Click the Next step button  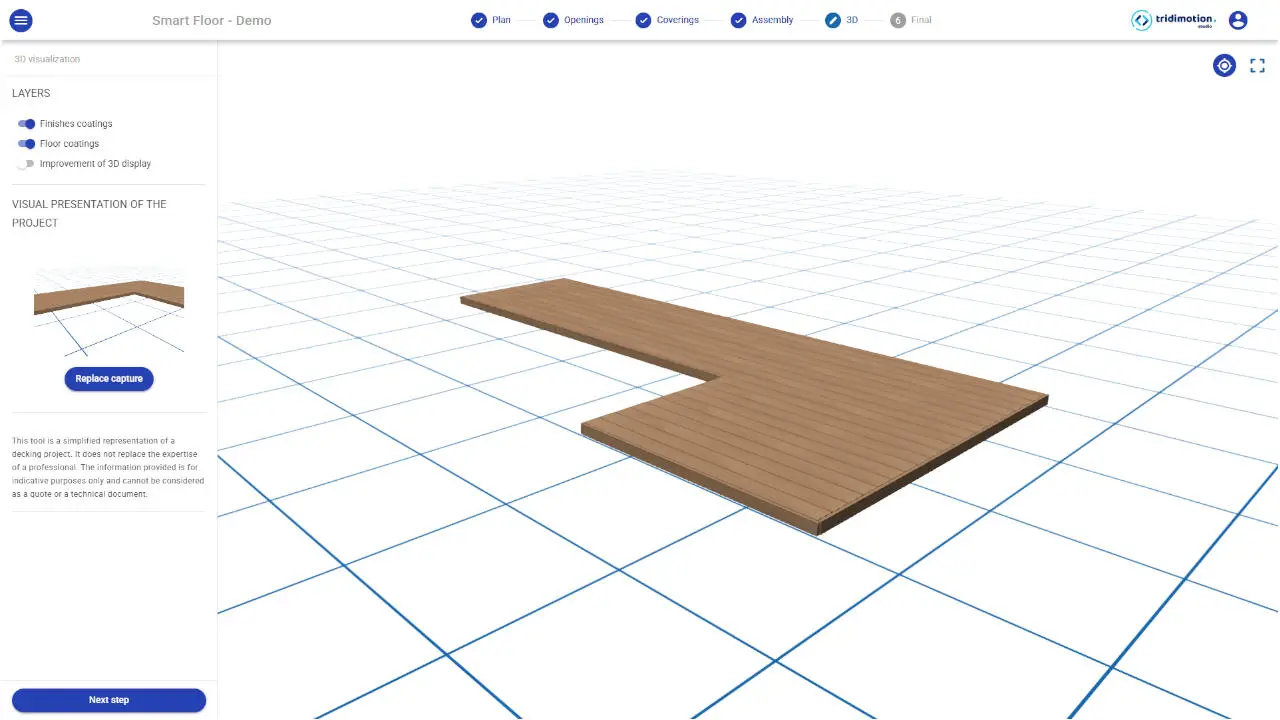(108, 699)
